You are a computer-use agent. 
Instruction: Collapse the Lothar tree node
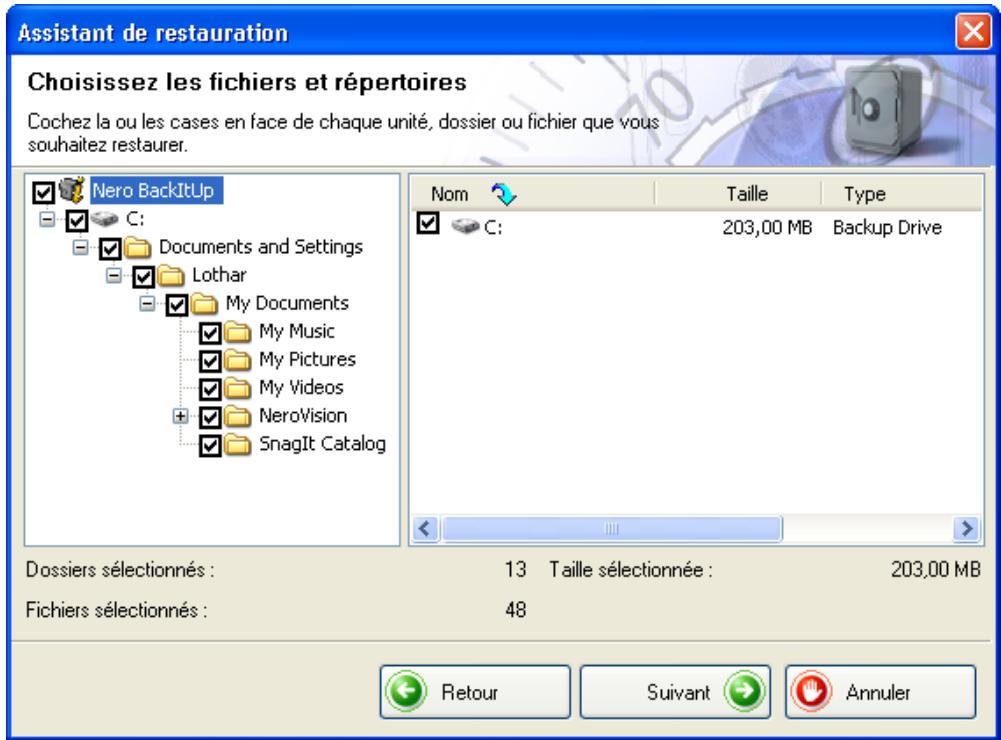point(114,275)
